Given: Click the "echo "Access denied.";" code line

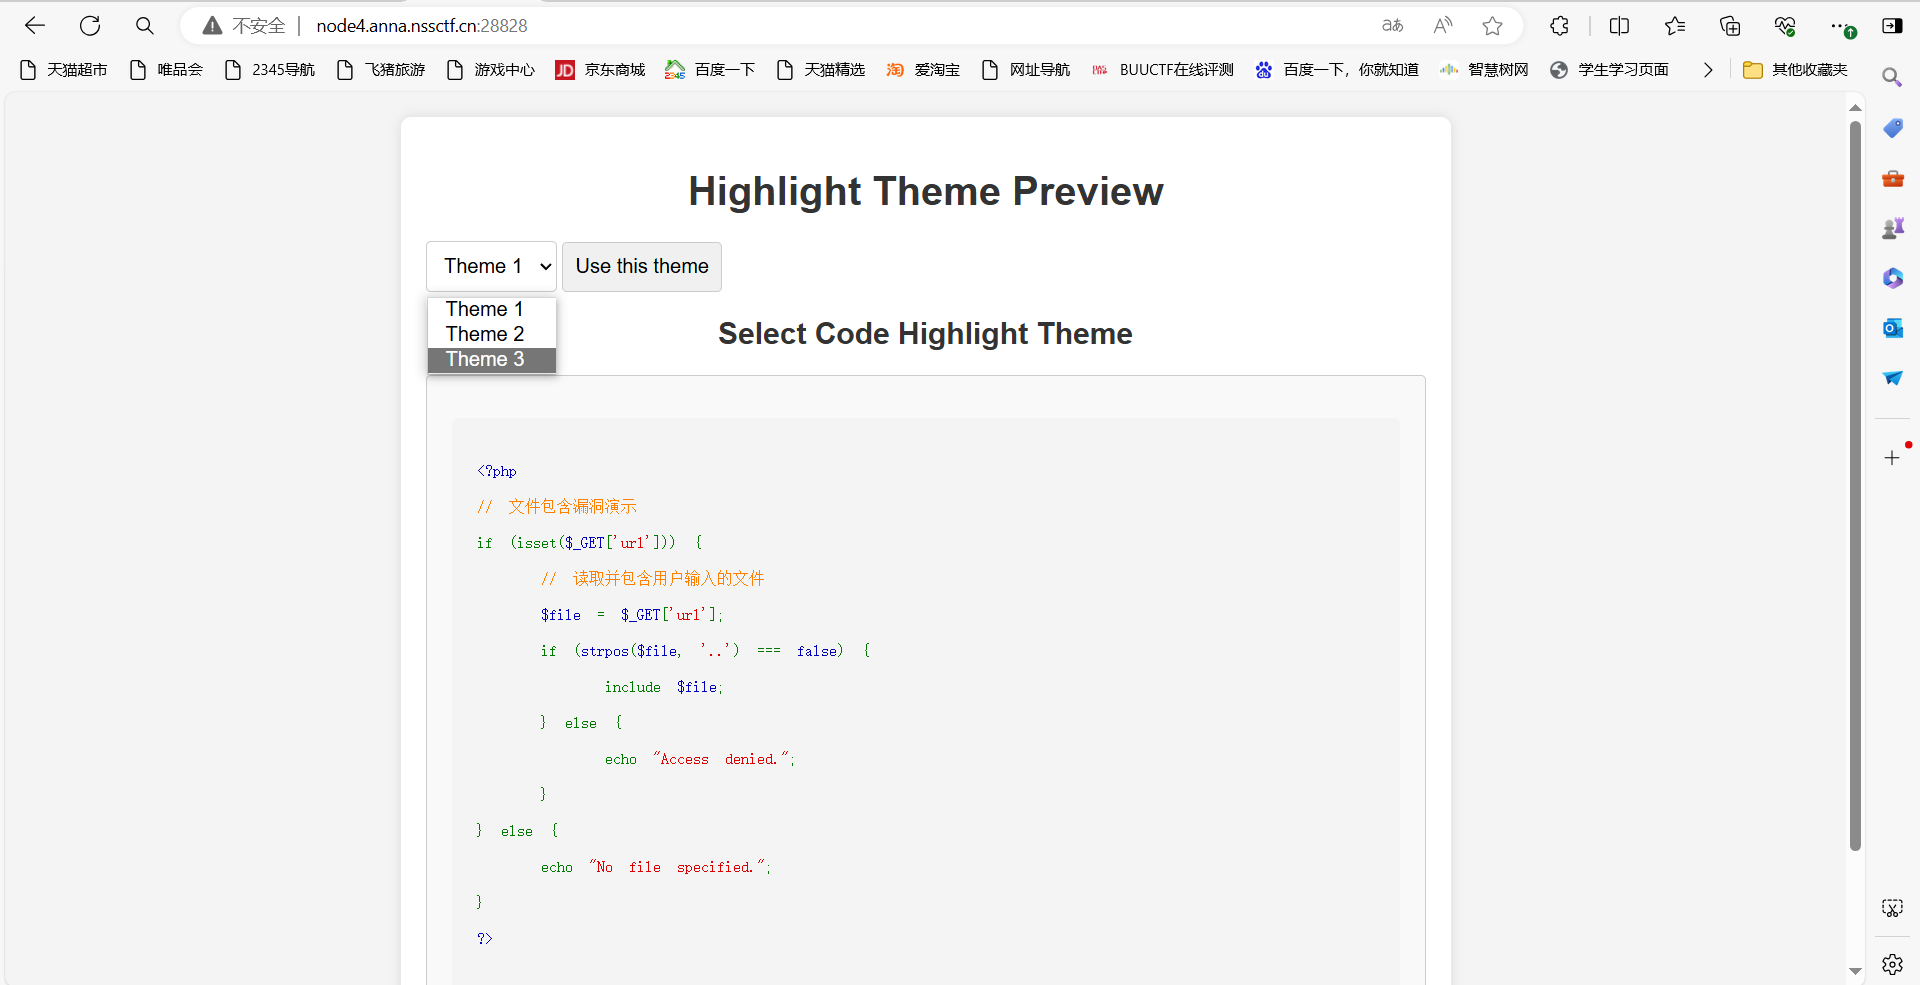Looking at the screenshot, I should 700,759.
